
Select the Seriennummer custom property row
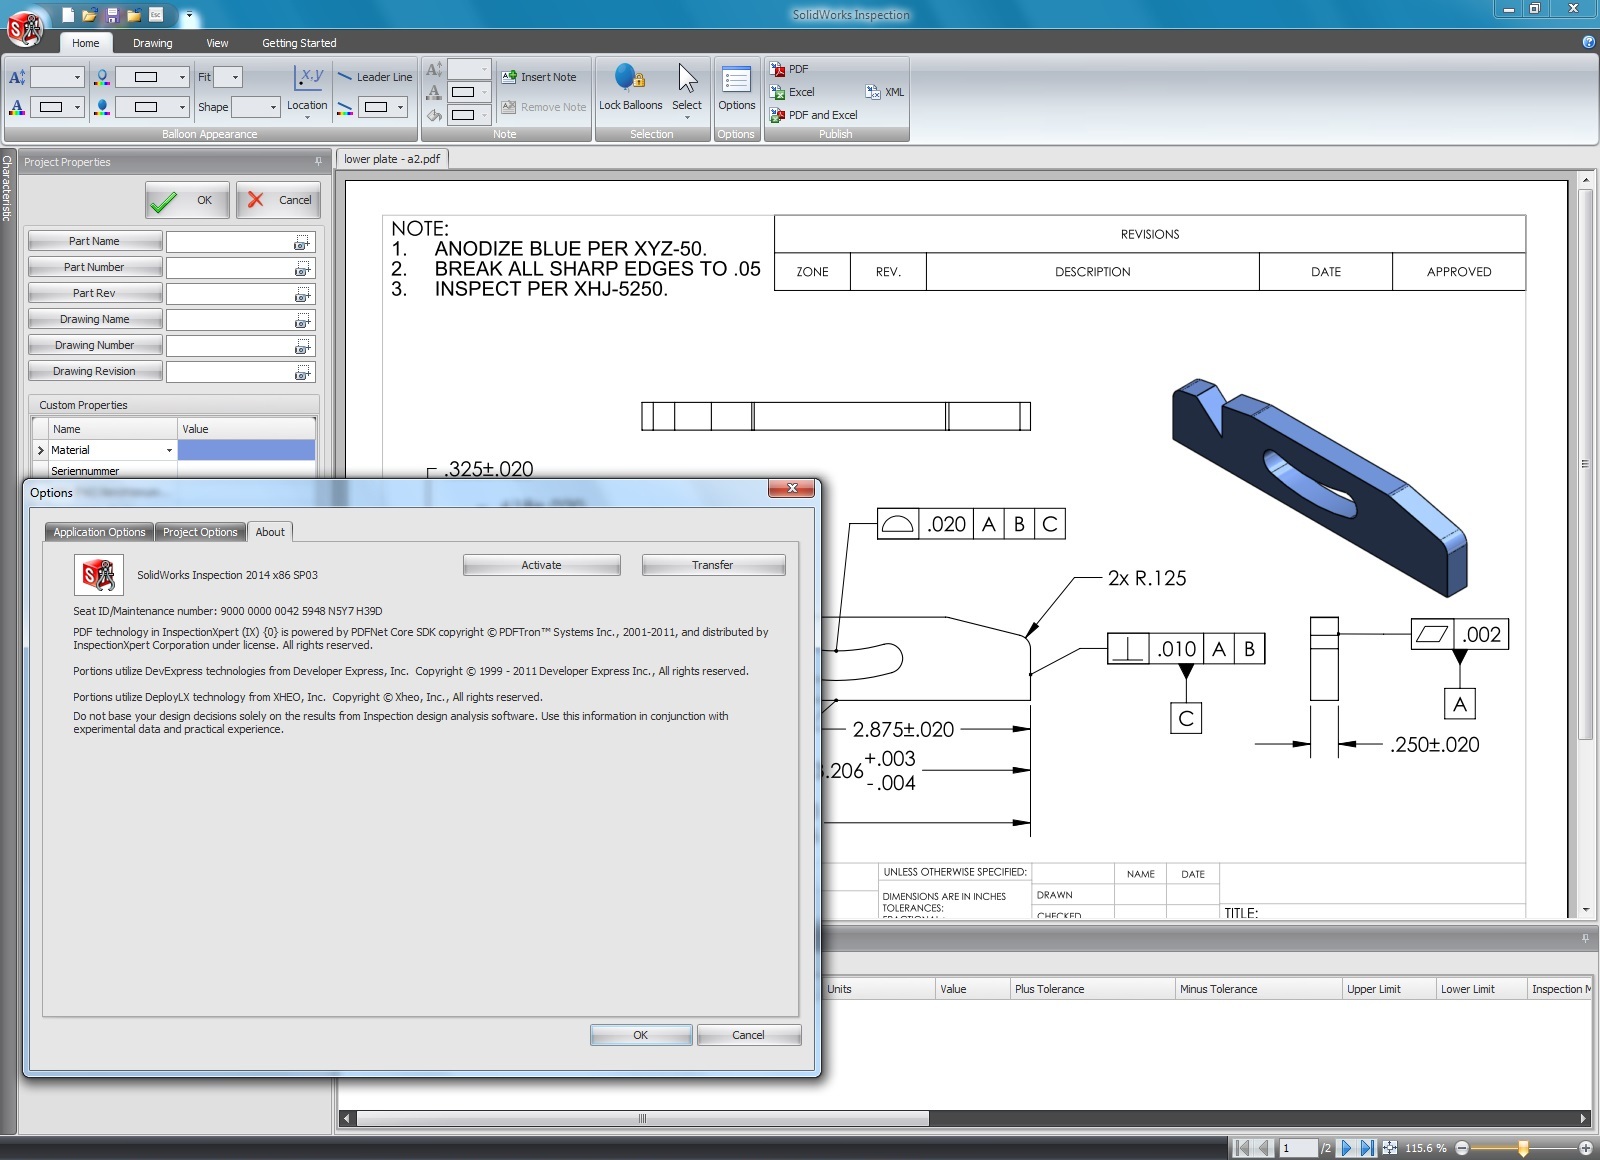click(174, 471)
